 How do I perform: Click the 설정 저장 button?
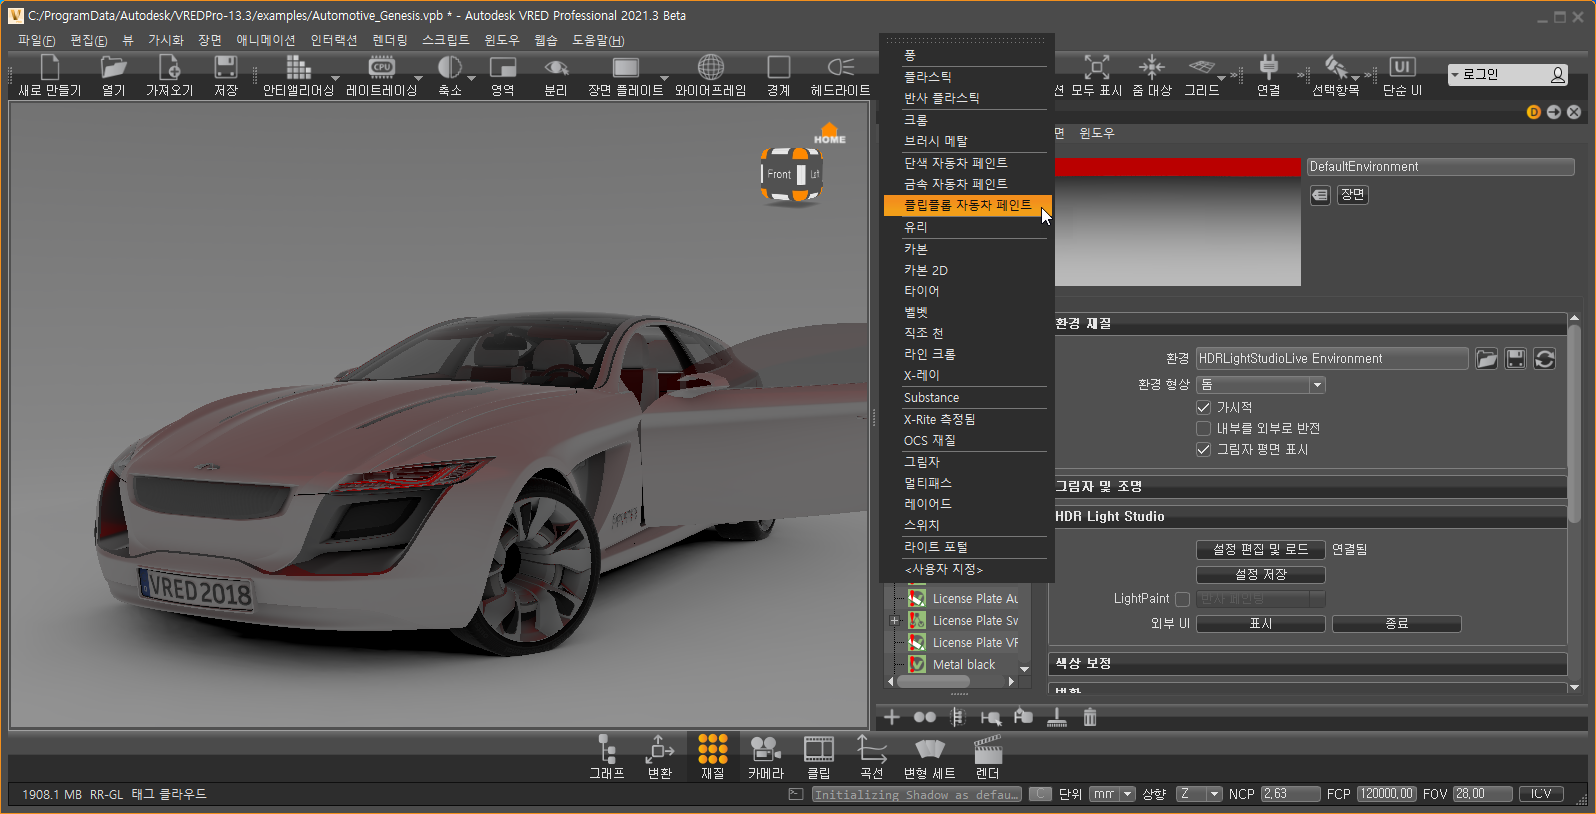tap(1260, 575)
